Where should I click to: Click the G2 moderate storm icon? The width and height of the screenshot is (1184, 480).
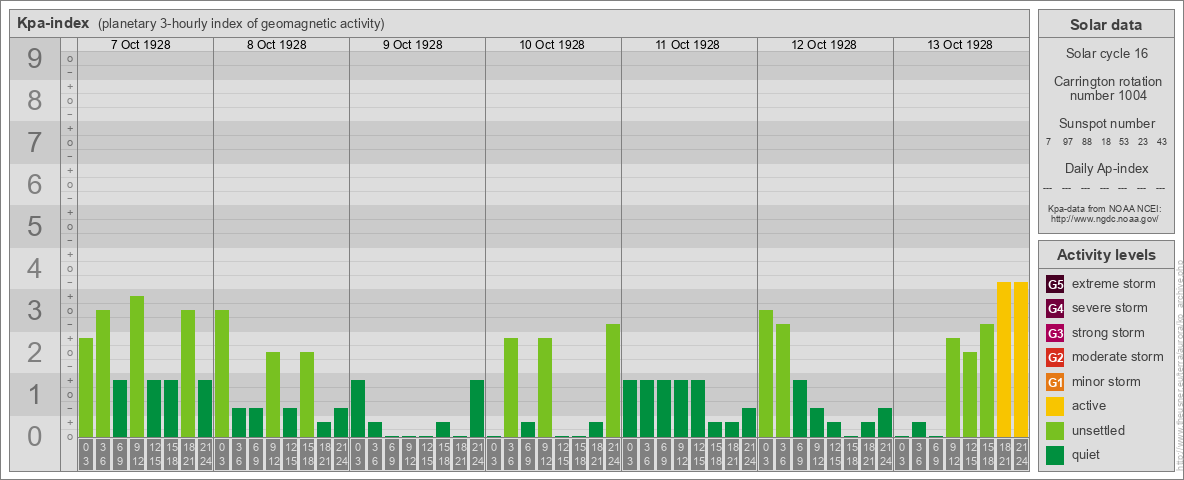point(1055,357)
